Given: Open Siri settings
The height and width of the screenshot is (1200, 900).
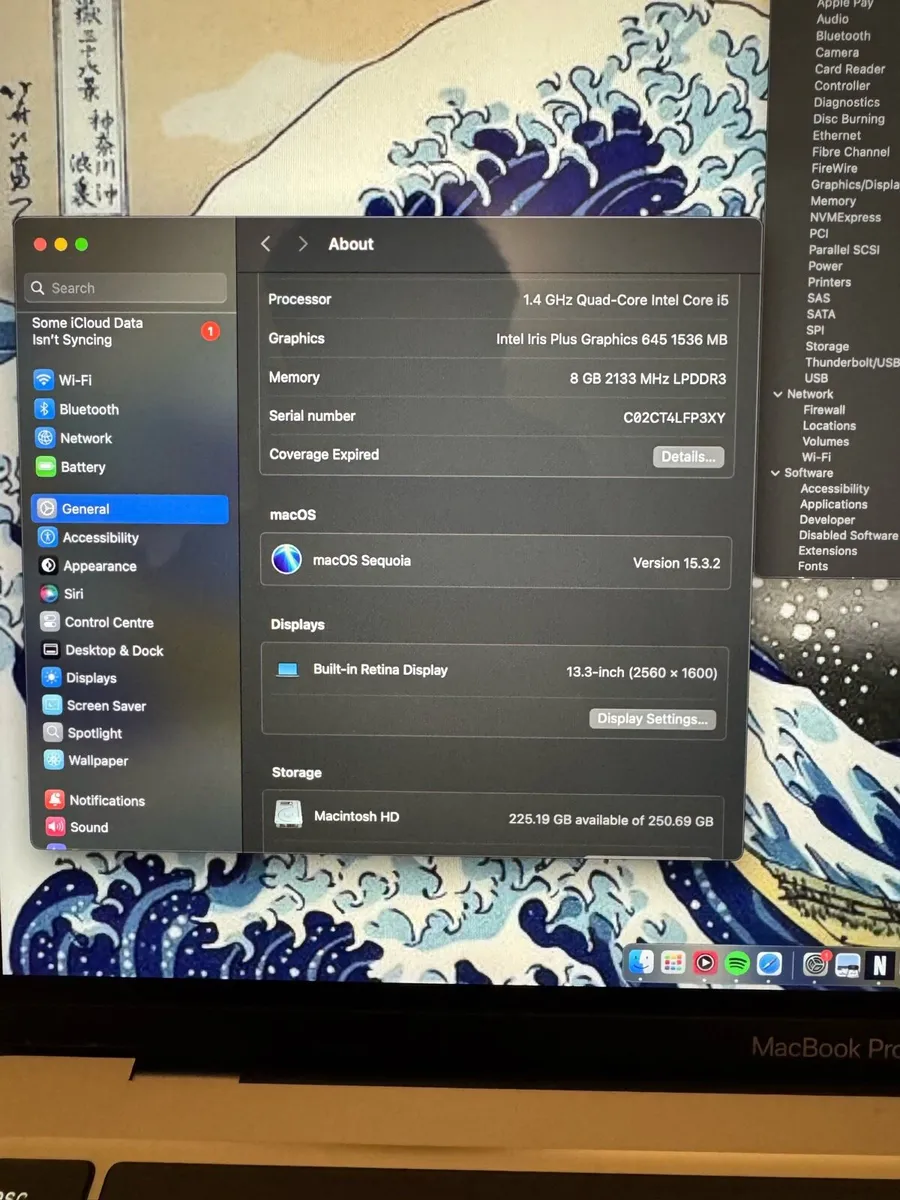Looking at the screenshot, I should click(61, 594).
